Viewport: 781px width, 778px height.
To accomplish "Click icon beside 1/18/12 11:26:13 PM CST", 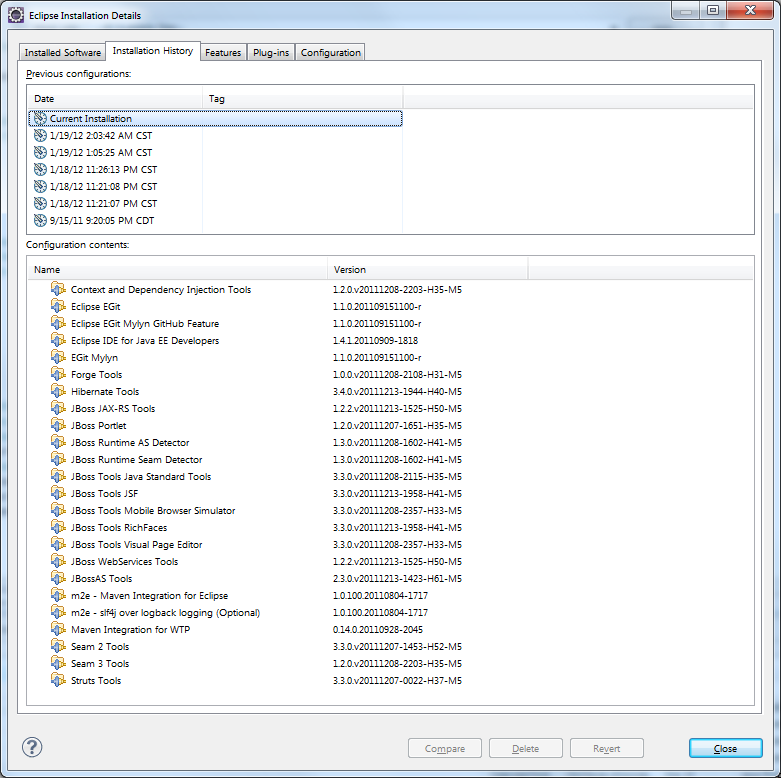I will click(x=40, y=169).
